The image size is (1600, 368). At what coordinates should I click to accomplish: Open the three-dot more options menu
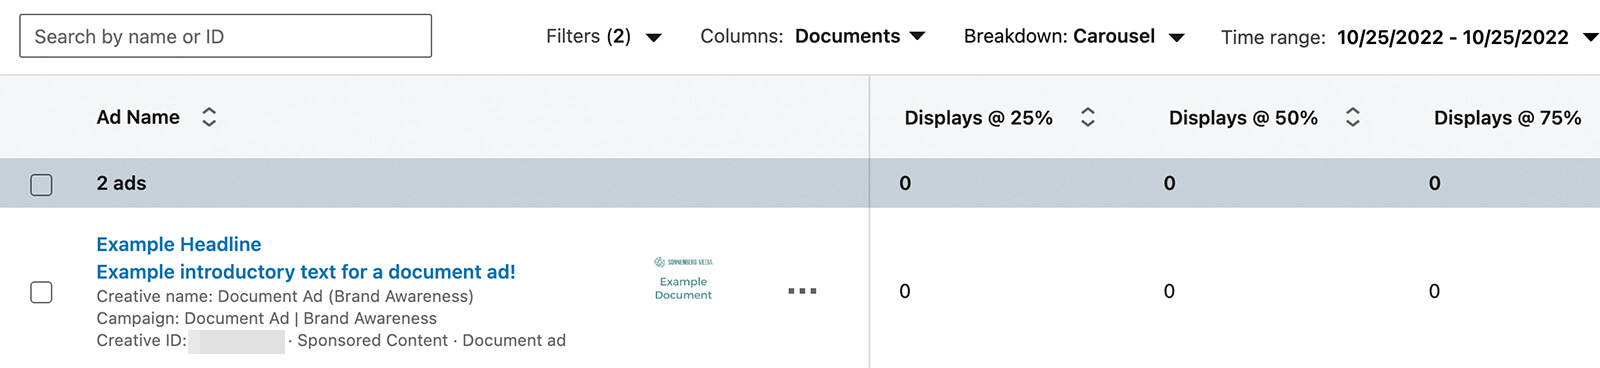[802, 291]
